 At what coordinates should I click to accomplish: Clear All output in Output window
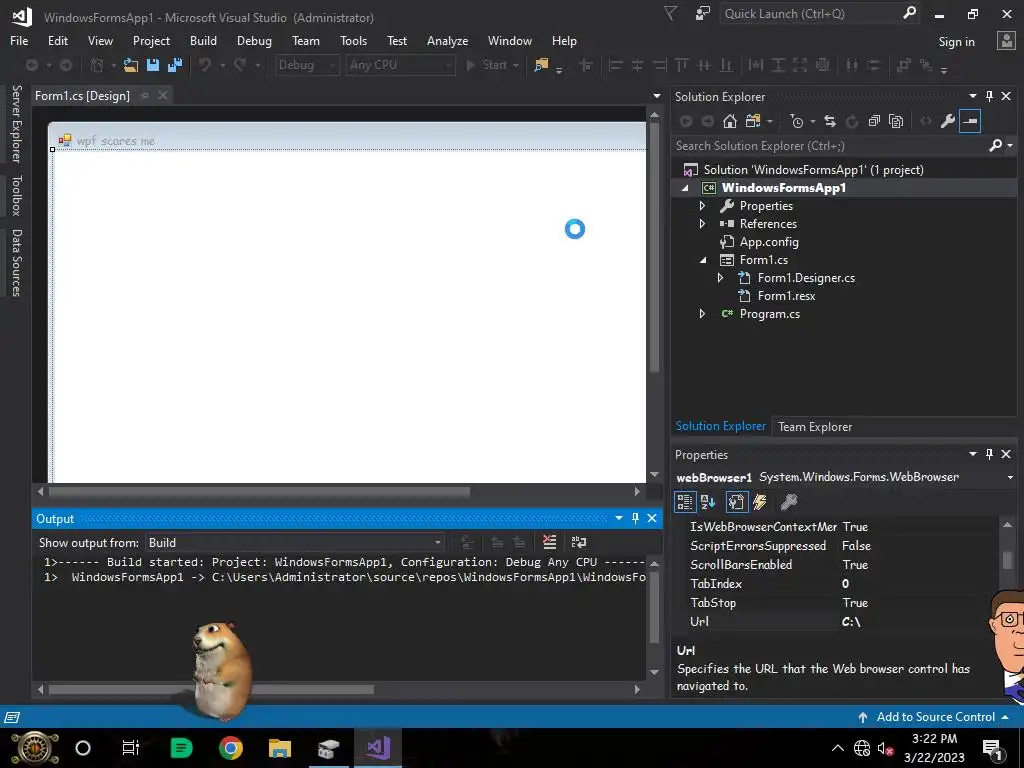pyautogui.click(x=549, y=542)
